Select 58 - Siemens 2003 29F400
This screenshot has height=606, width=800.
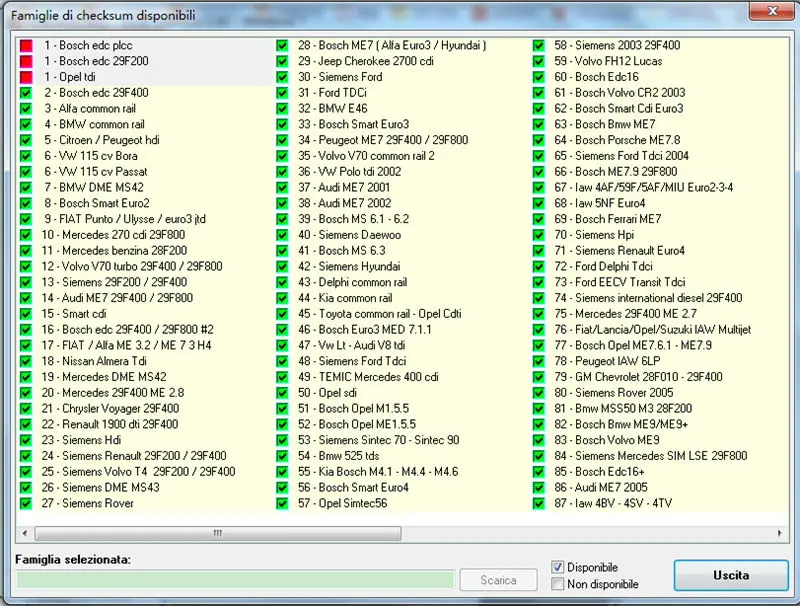617,45
